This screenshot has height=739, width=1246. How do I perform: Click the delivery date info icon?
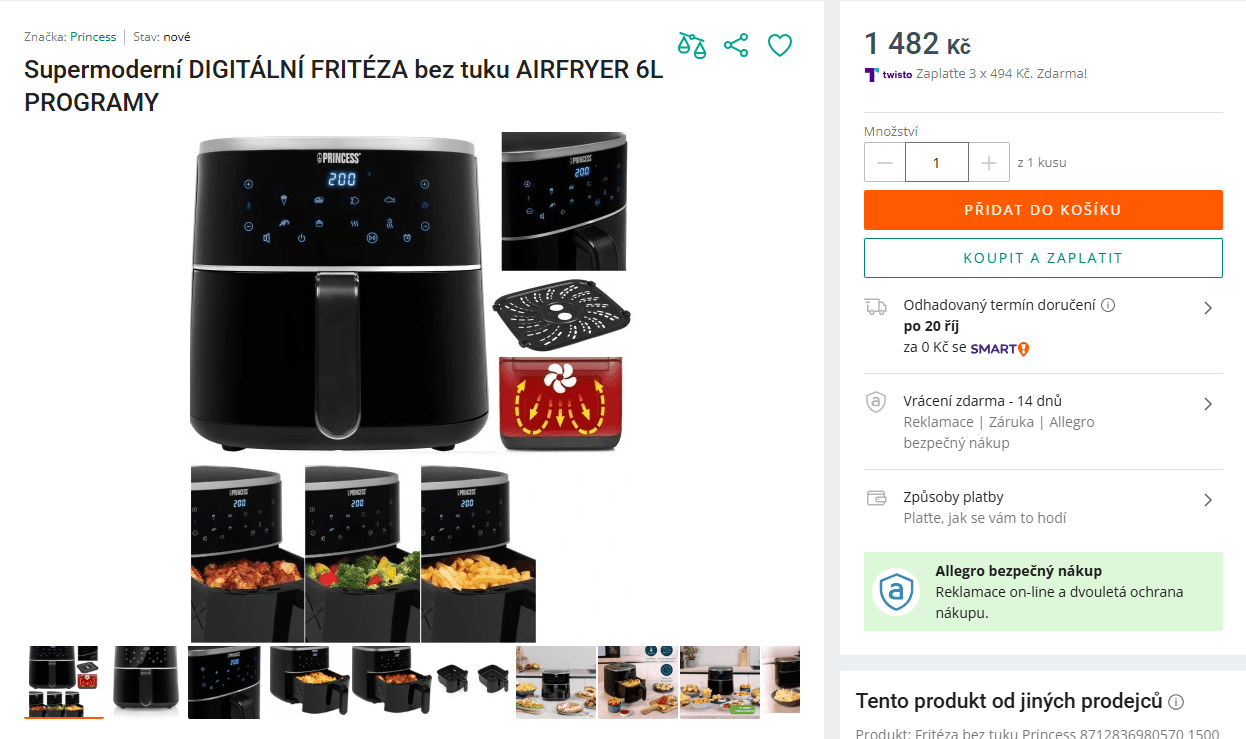[x=1108, y=306]
